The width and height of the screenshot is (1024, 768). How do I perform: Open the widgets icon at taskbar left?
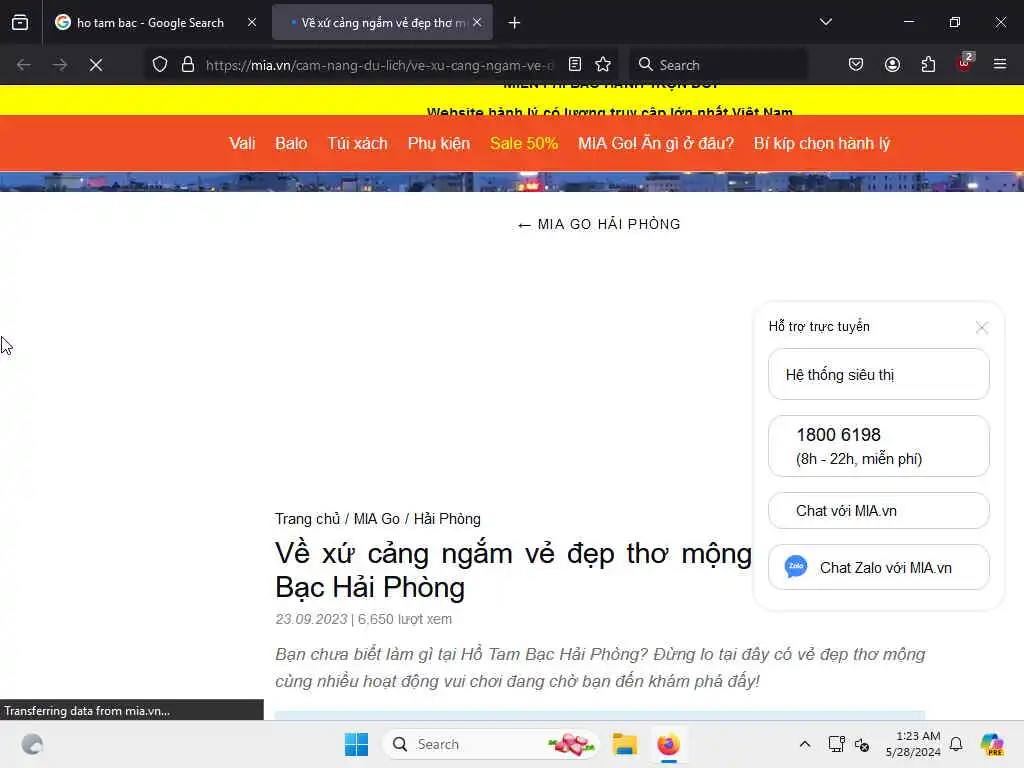click(x=32, y=744)
